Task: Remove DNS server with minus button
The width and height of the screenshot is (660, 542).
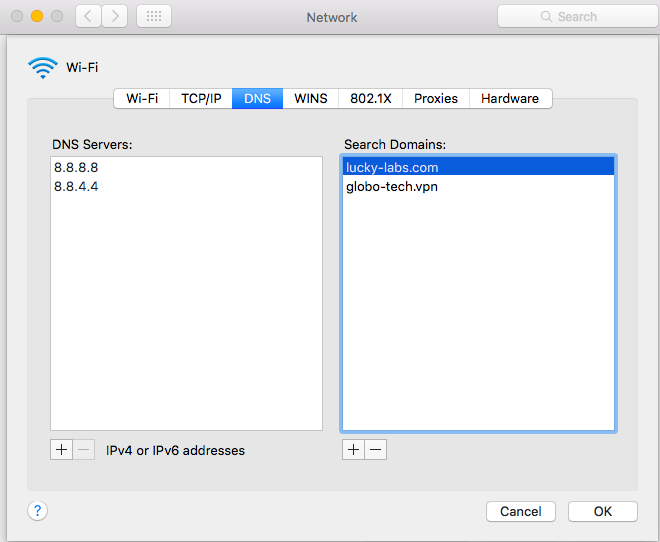Action: [85, 450]
